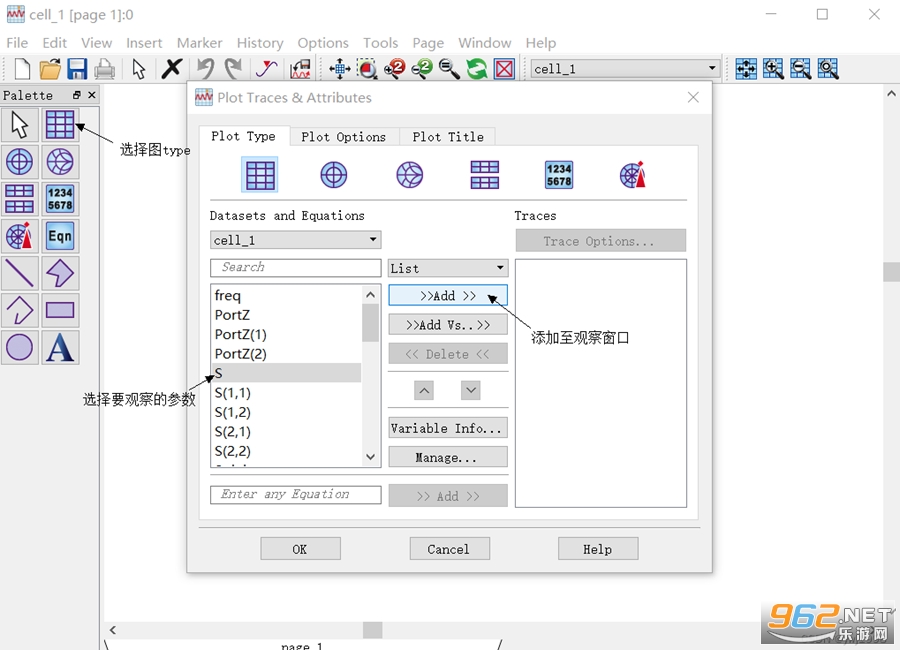The width and height of the screenshot is (900, 650).
Task: Close the Palette panel with its X
Action: [92, 95]
